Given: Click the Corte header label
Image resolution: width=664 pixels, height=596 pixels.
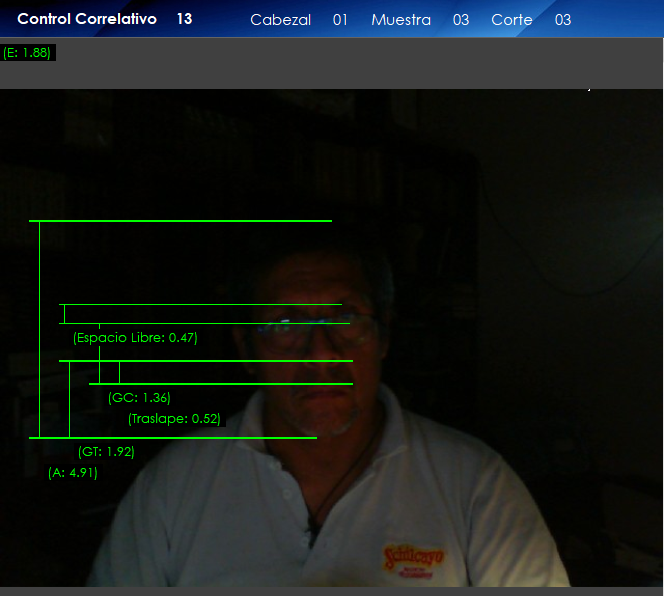Looking at the screenshot, I should tap(512, 20).
